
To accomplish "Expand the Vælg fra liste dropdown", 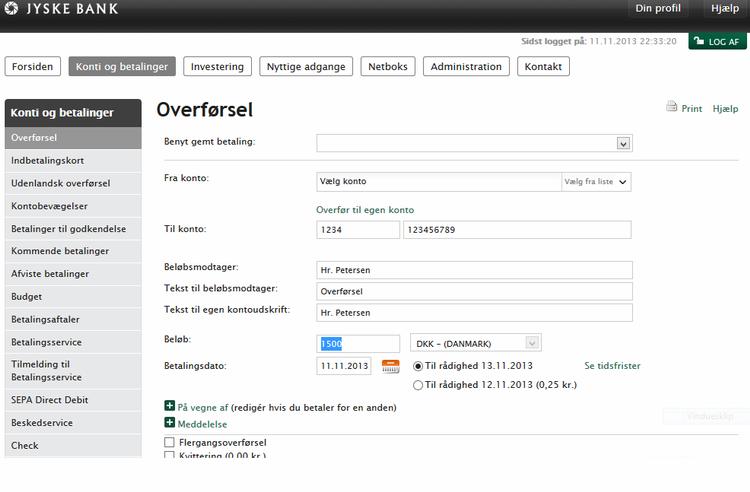I will [x=596, y=182].
